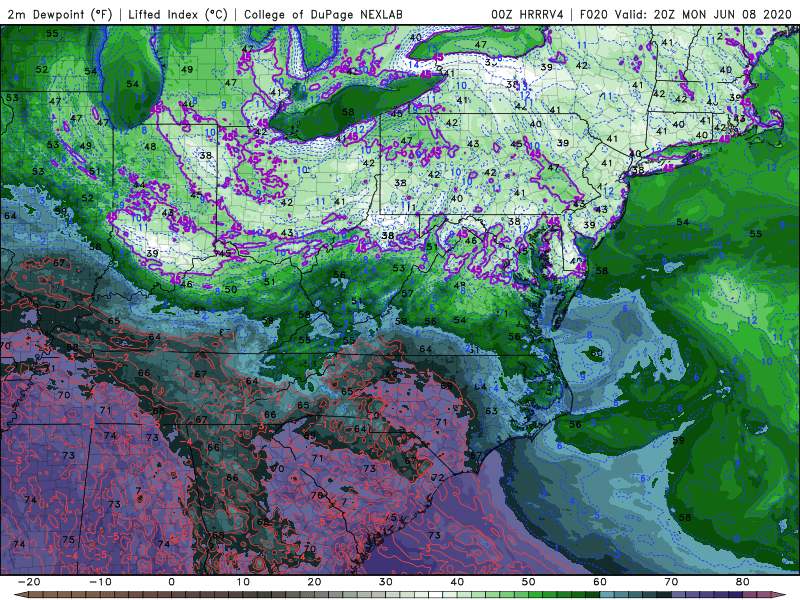Select 'College of DuPage NEXLAB' header text
800x600 pixels.
pyautogui.click(x=323, y=15)
